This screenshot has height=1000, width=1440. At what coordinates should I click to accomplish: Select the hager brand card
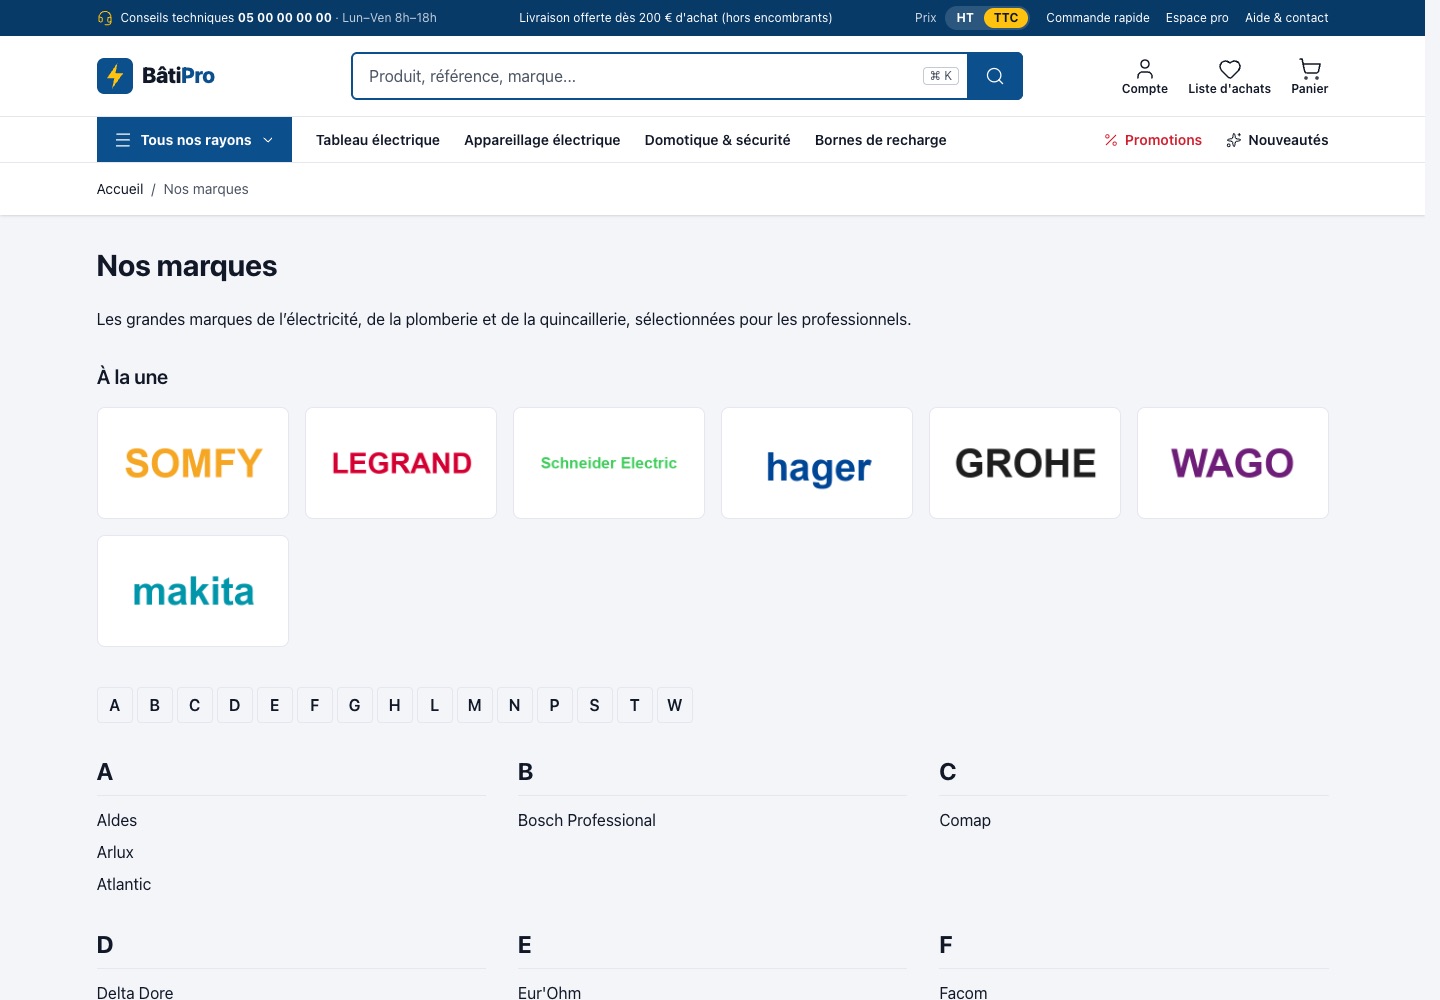tap(817, 463)
